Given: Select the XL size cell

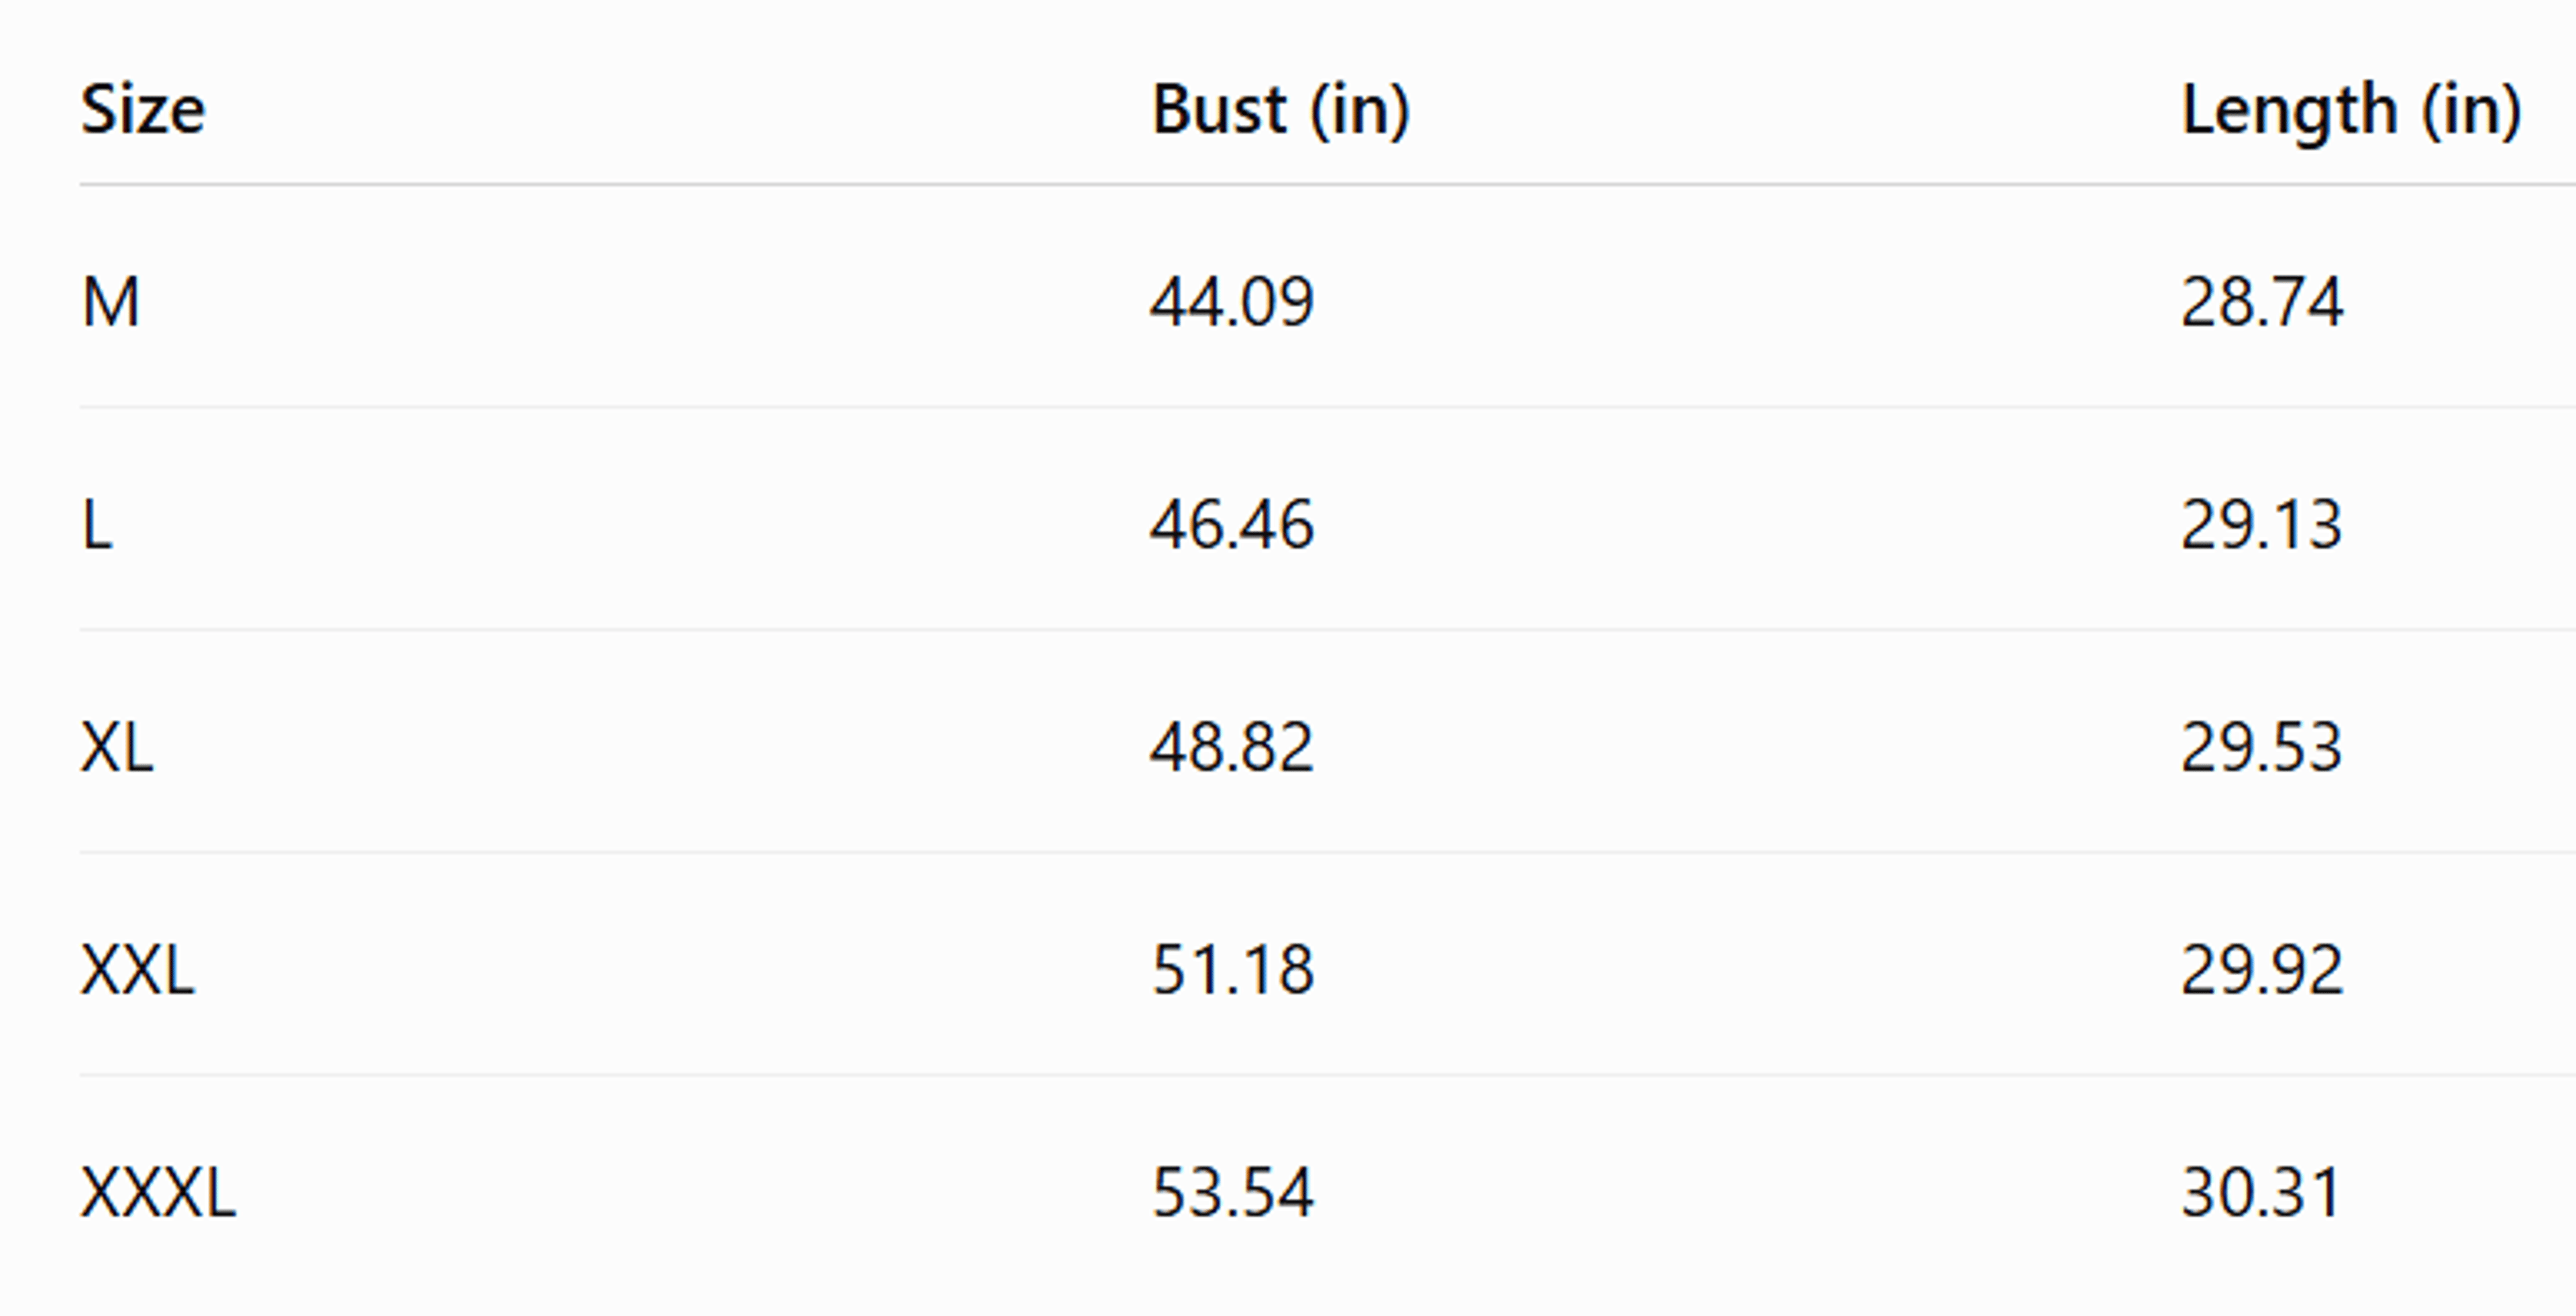Looking at the screenshot, I should coord(117,747).
